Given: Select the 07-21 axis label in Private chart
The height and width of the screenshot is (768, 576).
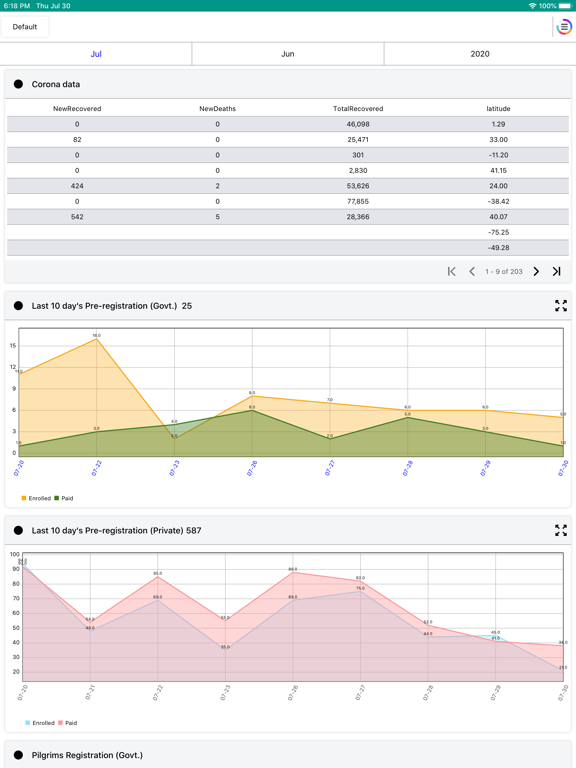Looking at the screenshot, I should (90, 693).
